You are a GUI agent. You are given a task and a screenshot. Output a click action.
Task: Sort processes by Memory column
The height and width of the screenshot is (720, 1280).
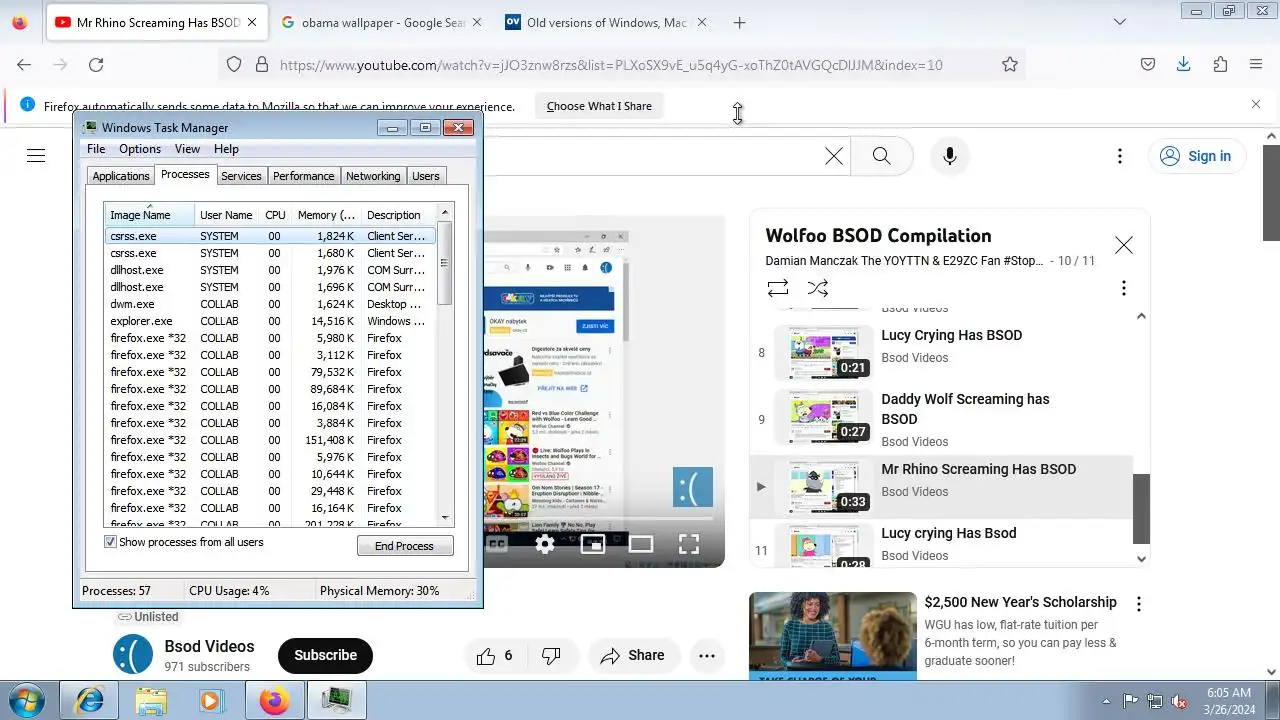326,215
